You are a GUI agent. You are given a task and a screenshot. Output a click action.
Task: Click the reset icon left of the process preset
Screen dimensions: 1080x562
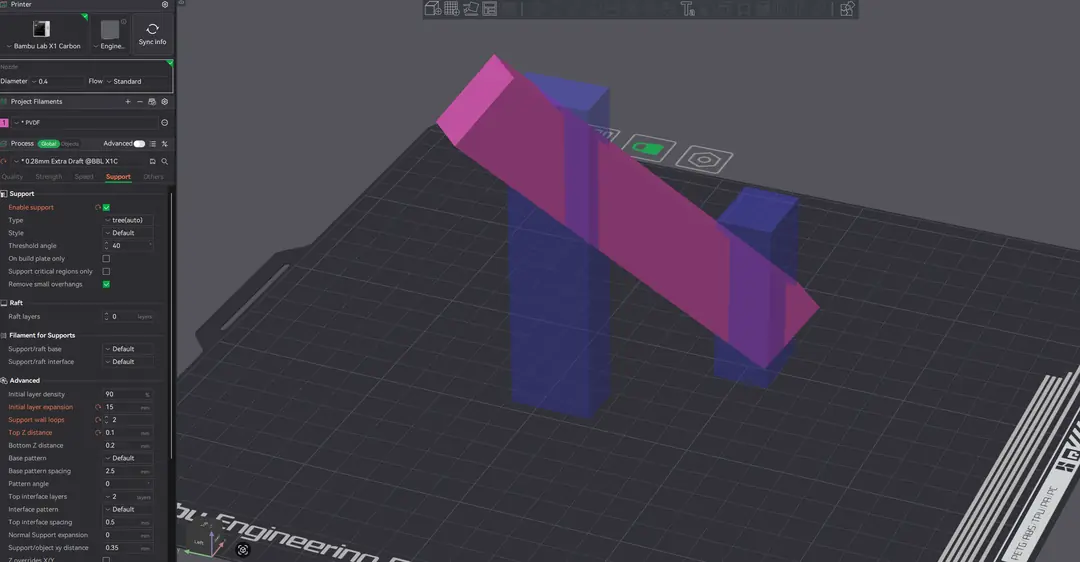click(x=3, y=161)
